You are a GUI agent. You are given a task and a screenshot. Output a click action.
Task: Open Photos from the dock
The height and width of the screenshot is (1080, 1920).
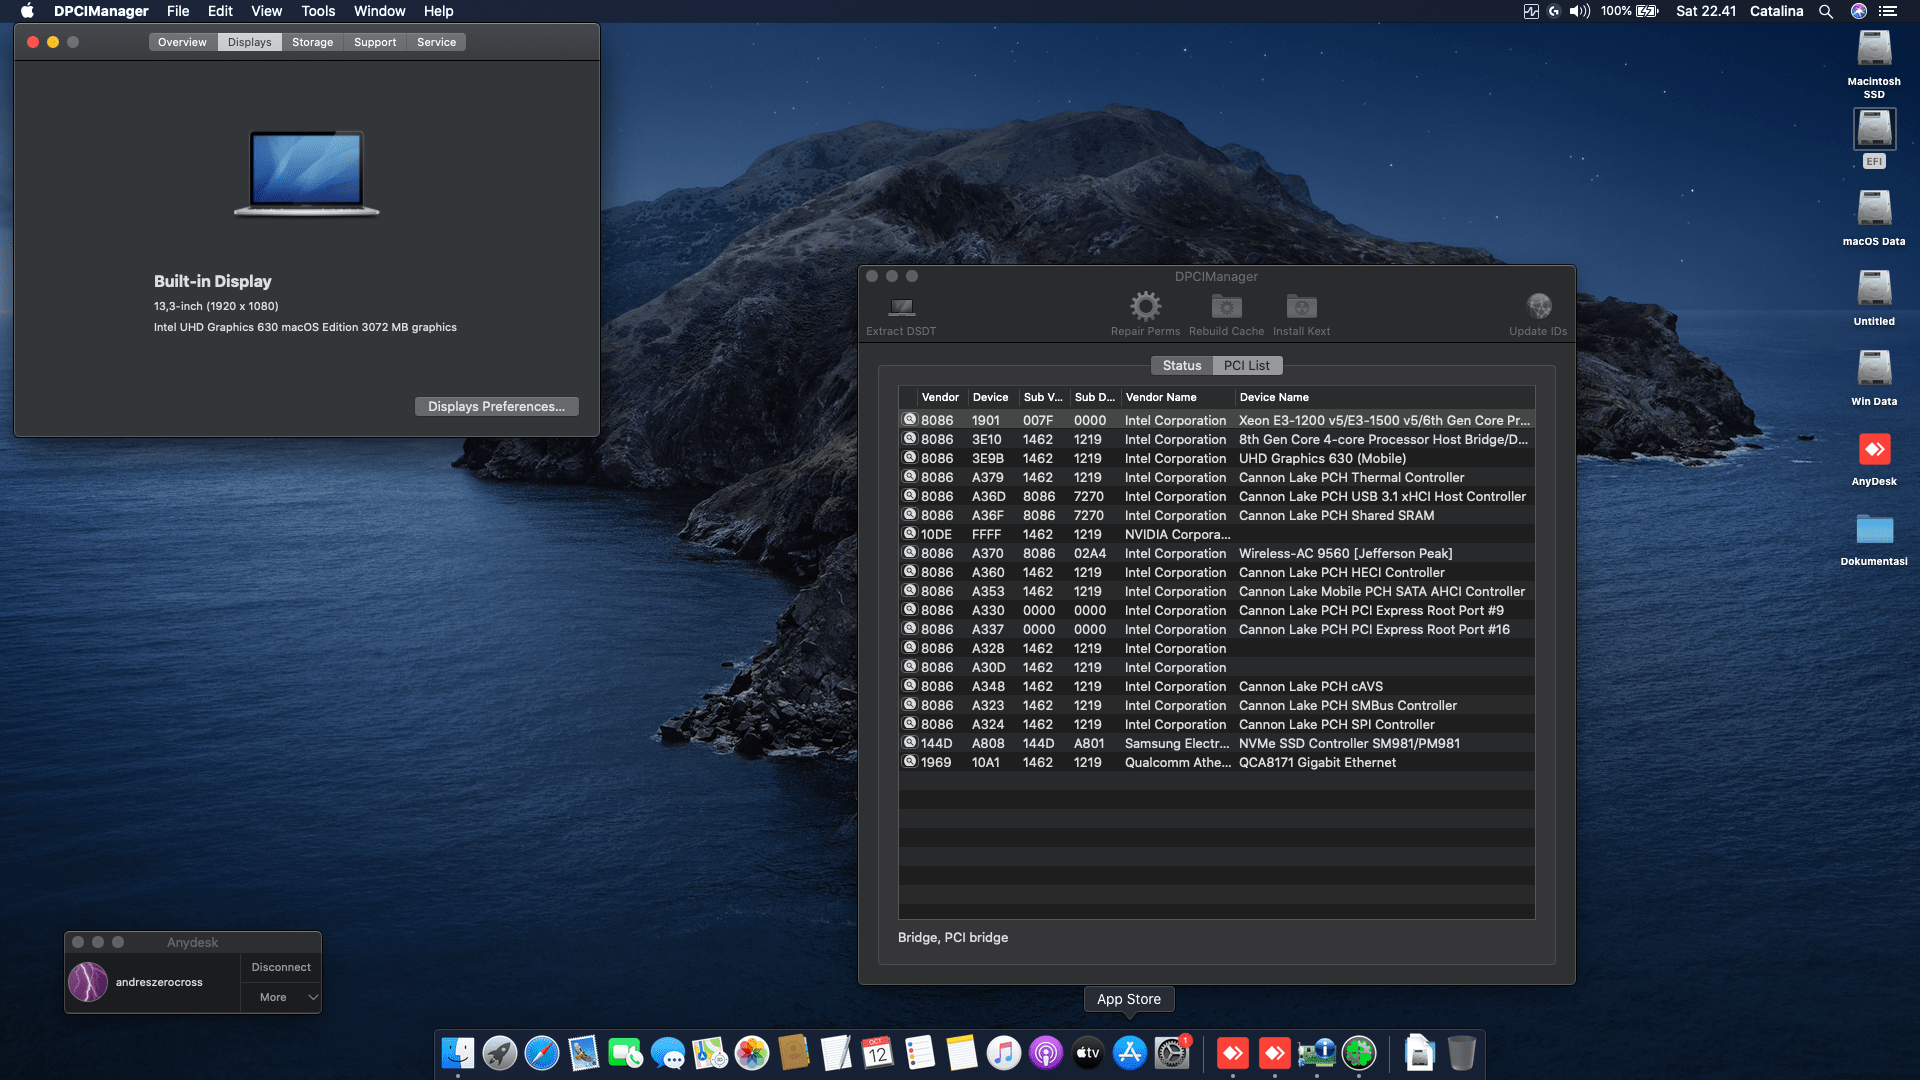click(752, 1053)
